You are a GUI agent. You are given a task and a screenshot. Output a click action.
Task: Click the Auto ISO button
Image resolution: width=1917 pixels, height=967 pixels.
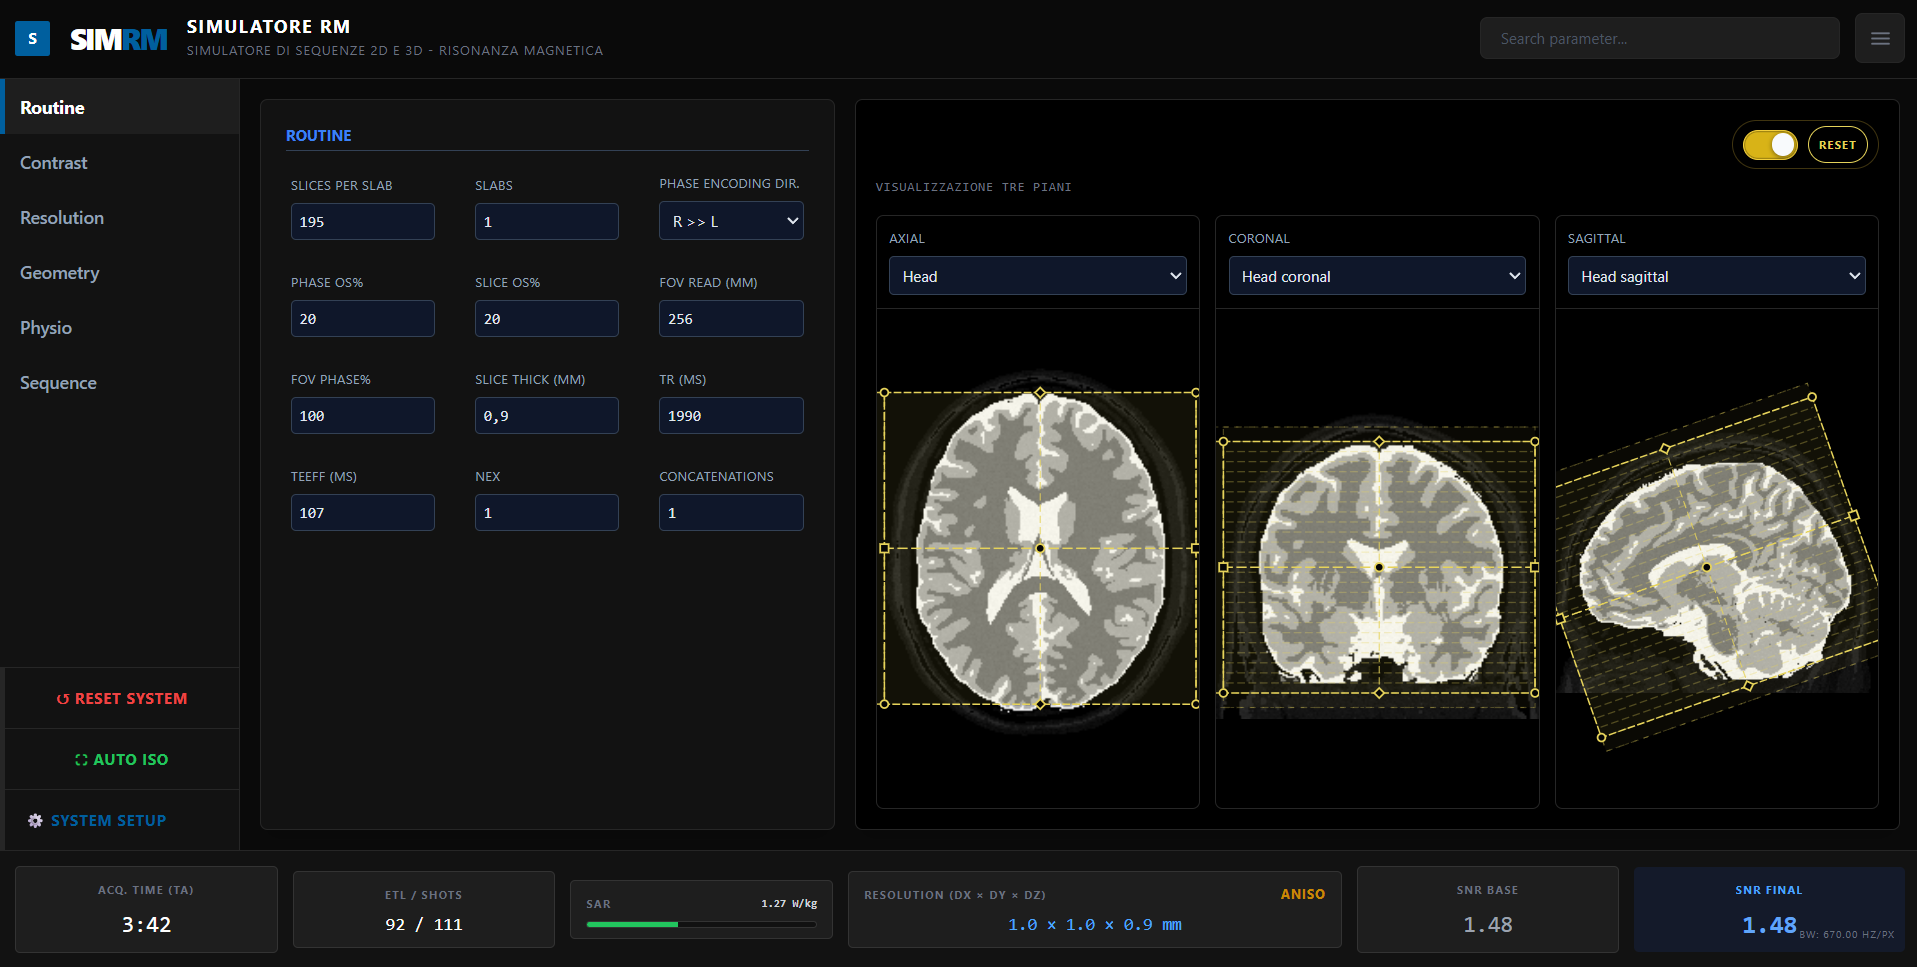tap(122, 760)
